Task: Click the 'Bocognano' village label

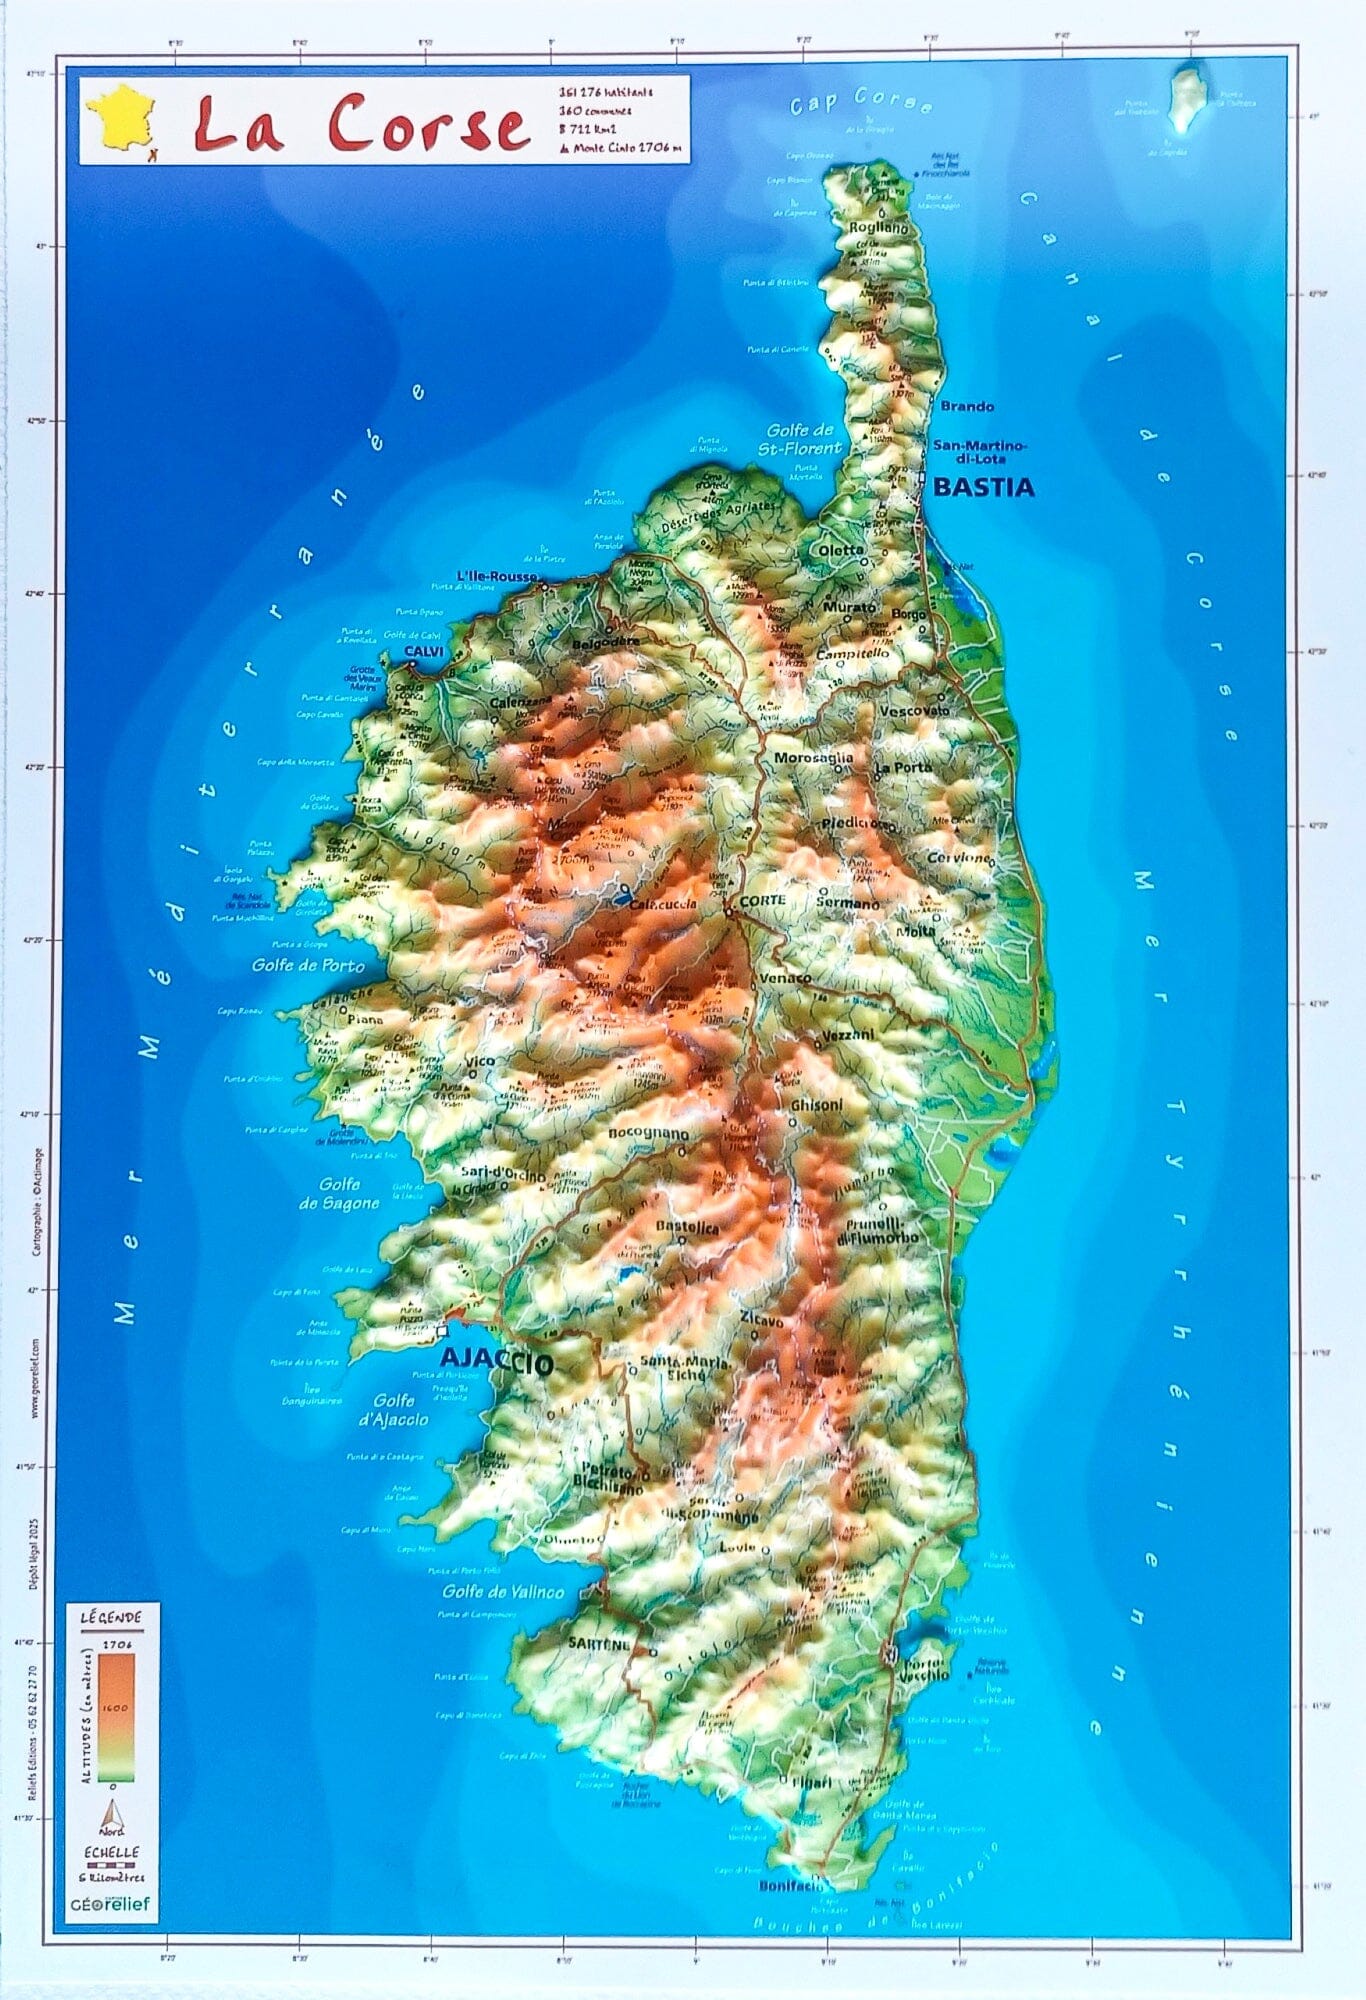Action: 649,1134
